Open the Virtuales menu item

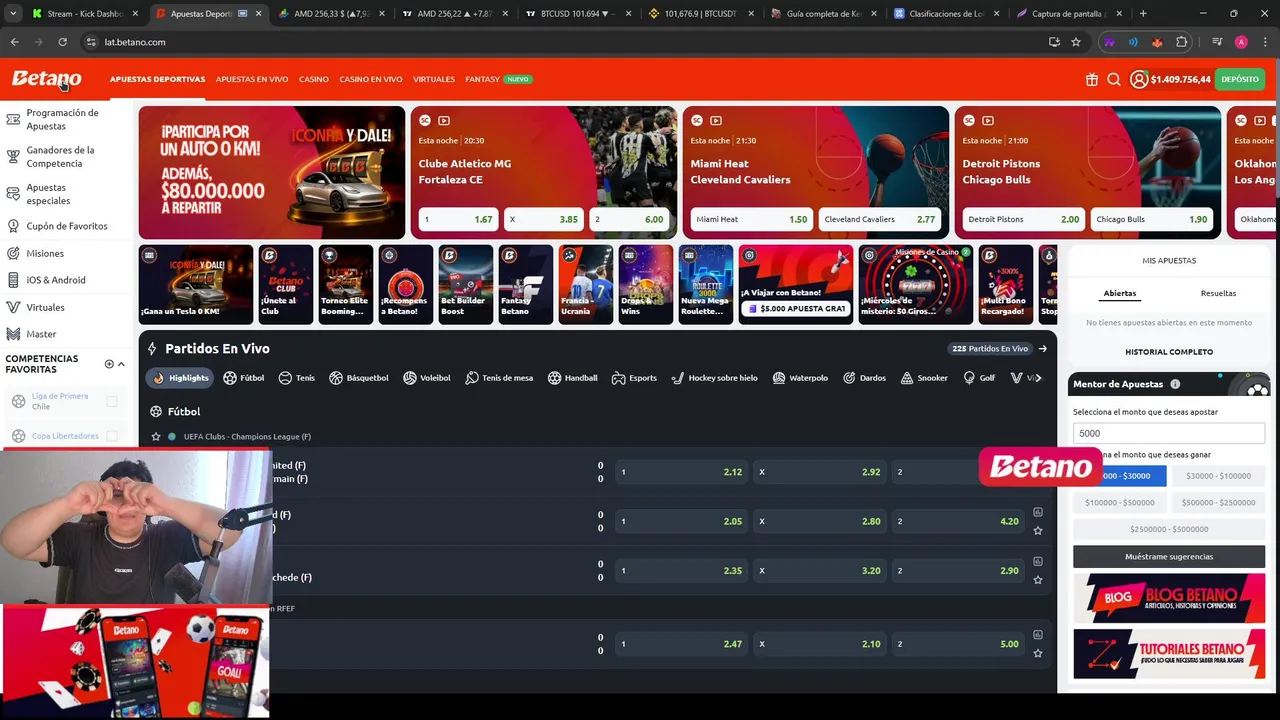(x=434, y=79)
